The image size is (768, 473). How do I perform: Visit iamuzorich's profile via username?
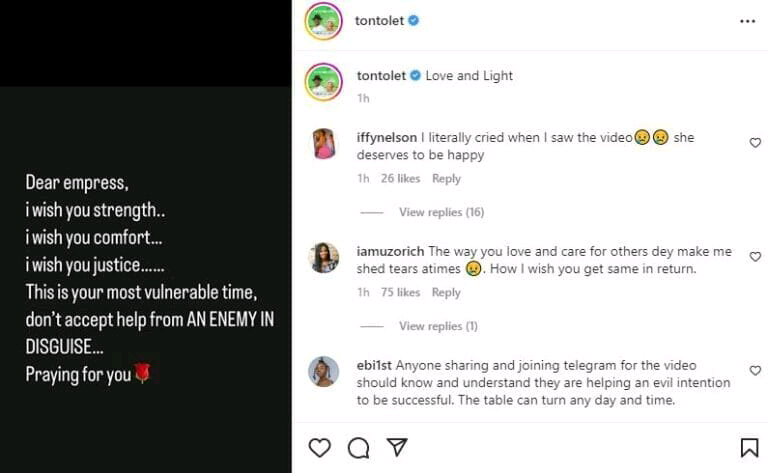389,250
